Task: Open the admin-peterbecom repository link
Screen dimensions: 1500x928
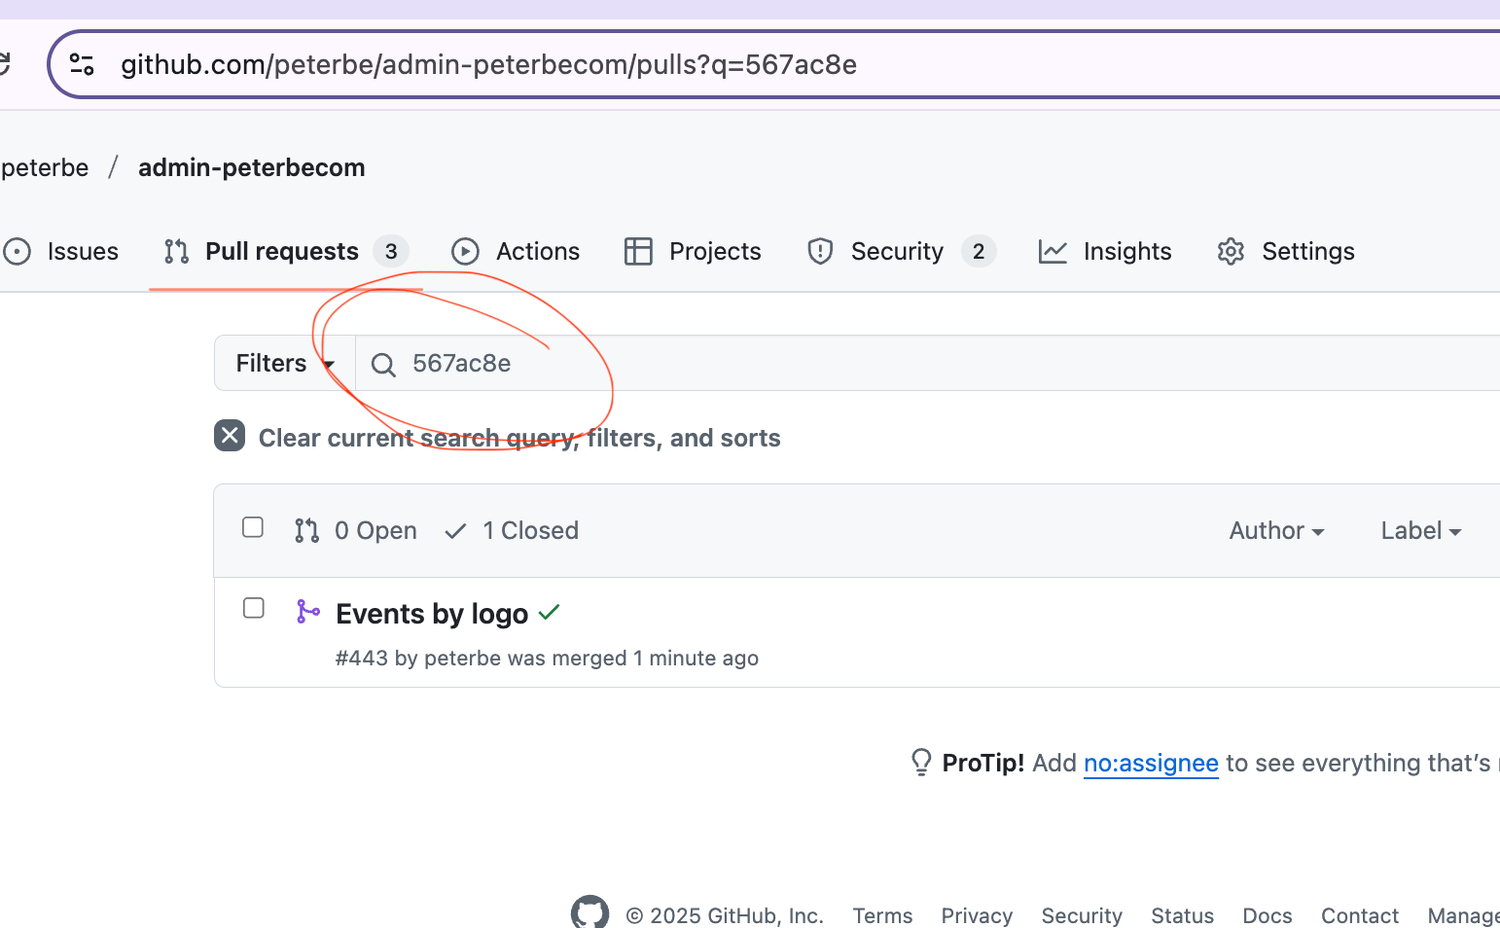Action: (x=251, y=168)
